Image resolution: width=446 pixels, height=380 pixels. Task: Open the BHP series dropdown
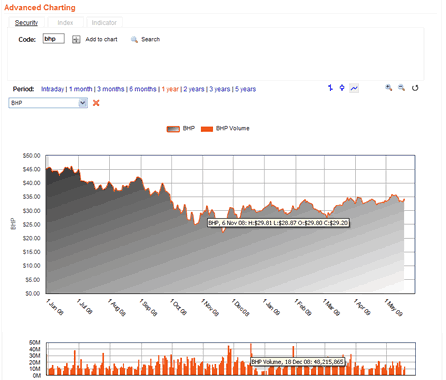(x=48, y=103)
